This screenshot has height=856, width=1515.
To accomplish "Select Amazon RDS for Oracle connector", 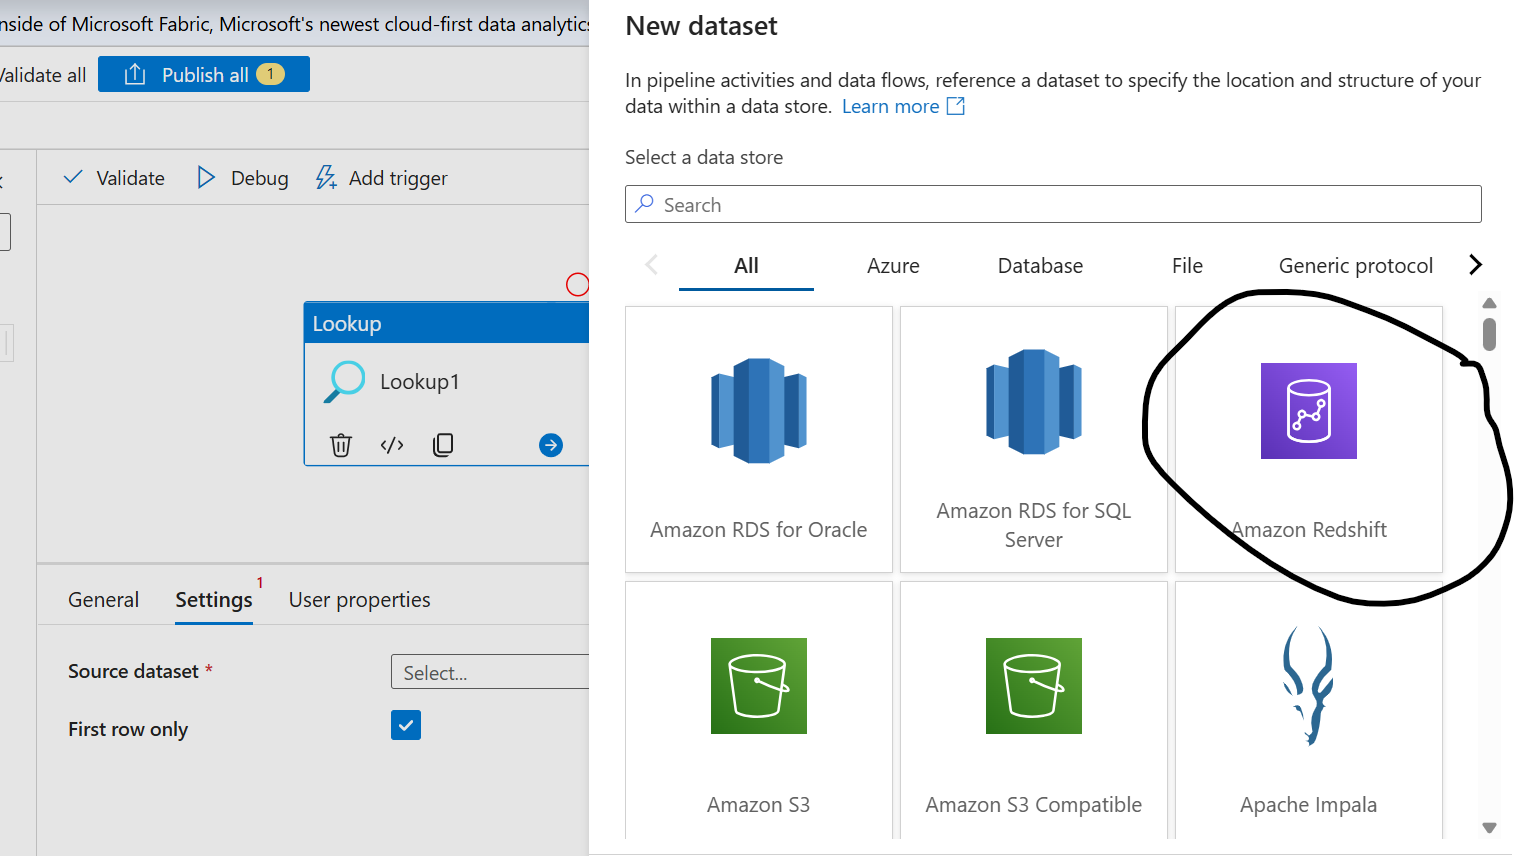I will (758, 440).
